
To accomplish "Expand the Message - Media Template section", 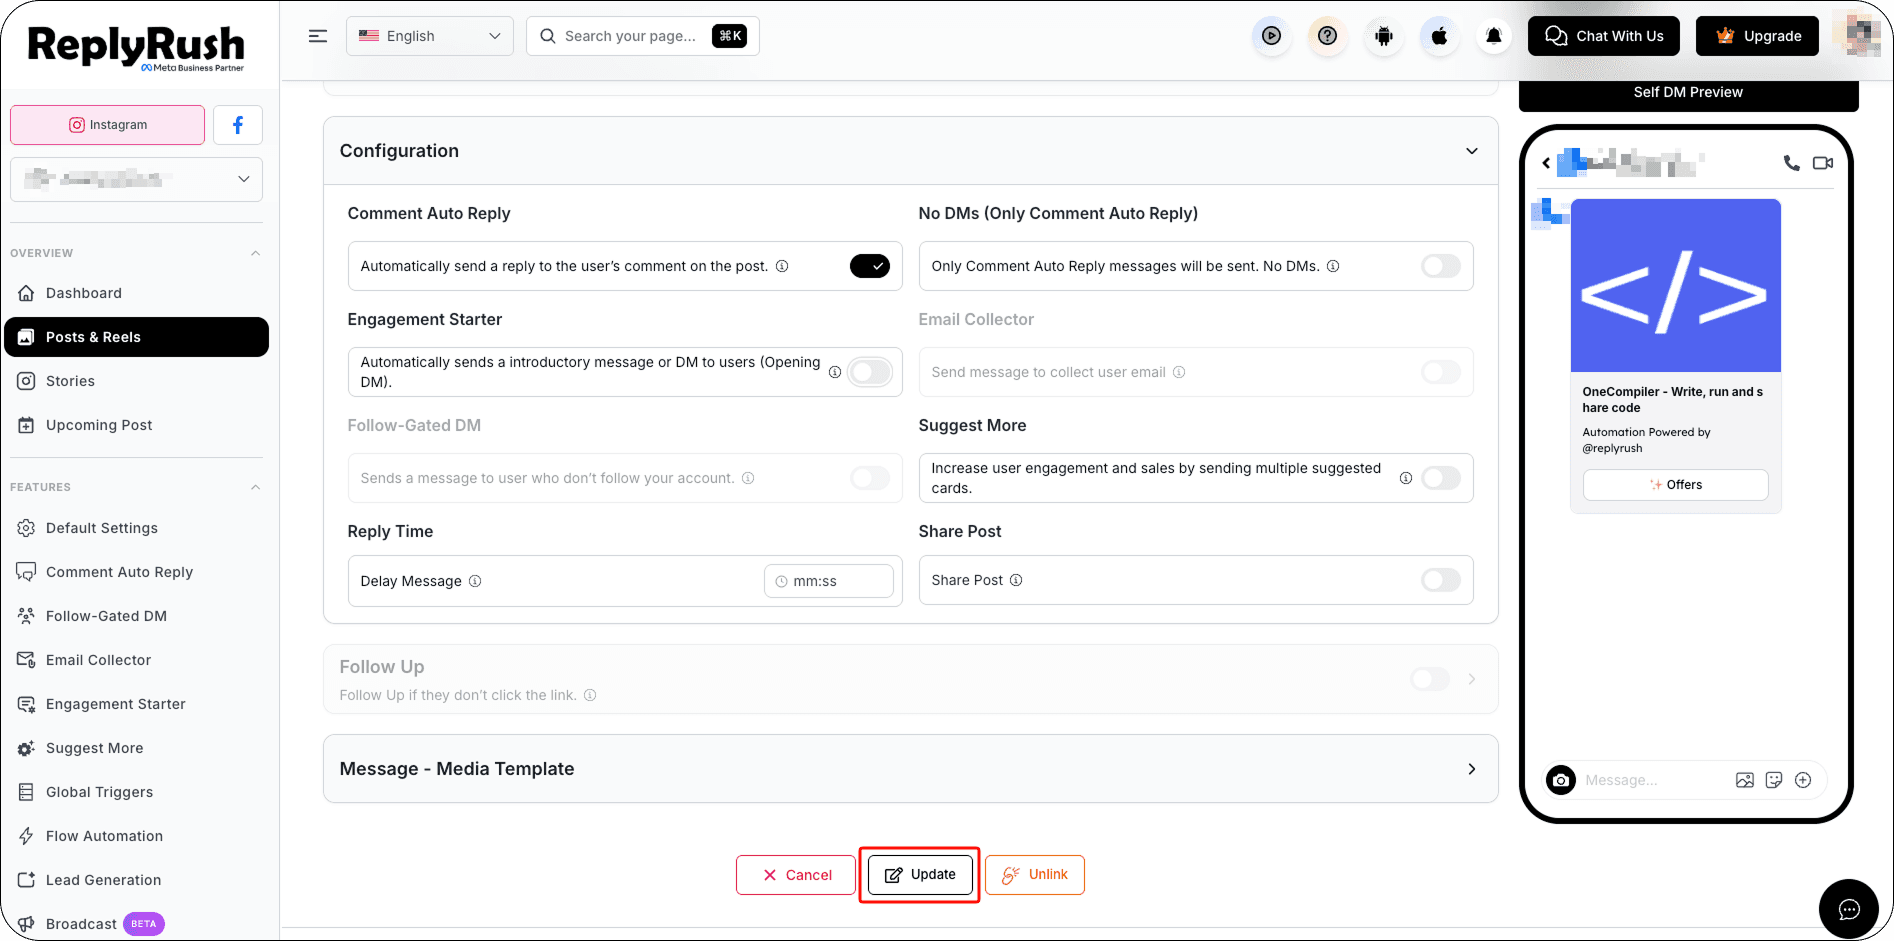I will [910, 769].
